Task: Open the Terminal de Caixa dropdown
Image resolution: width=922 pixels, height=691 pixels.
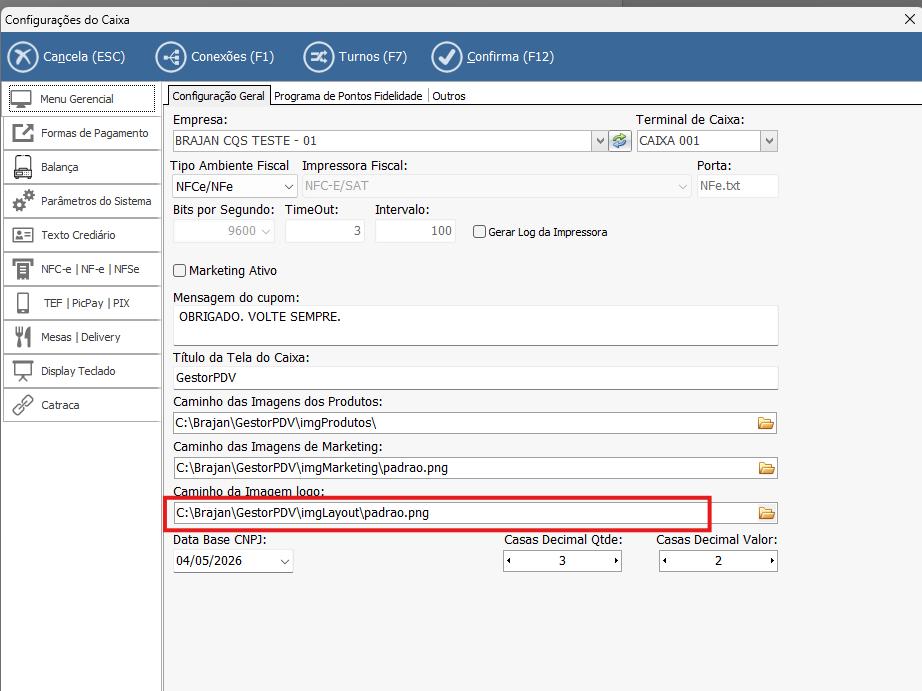Action: [x=768, y=141]
